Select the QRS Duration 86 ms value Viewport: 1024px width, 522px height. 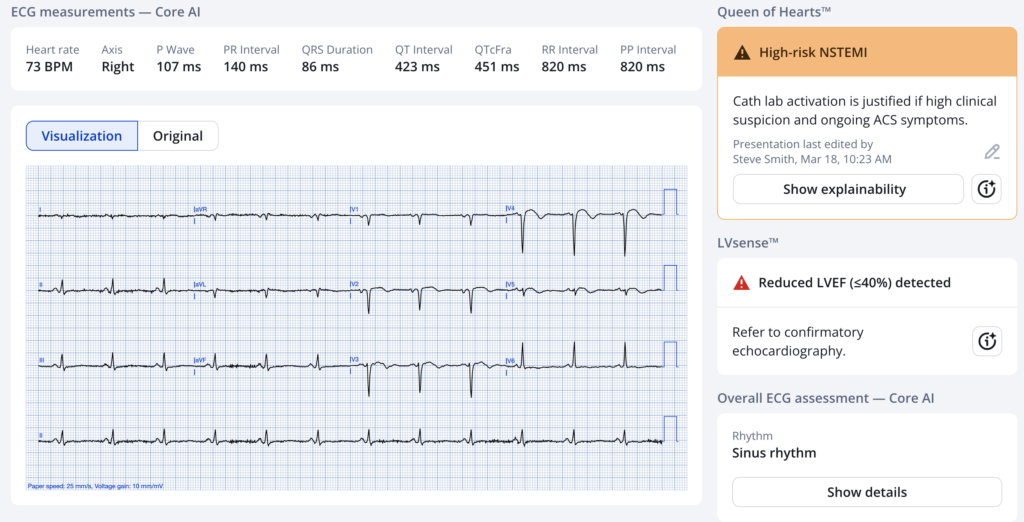(x=337, y=59)
